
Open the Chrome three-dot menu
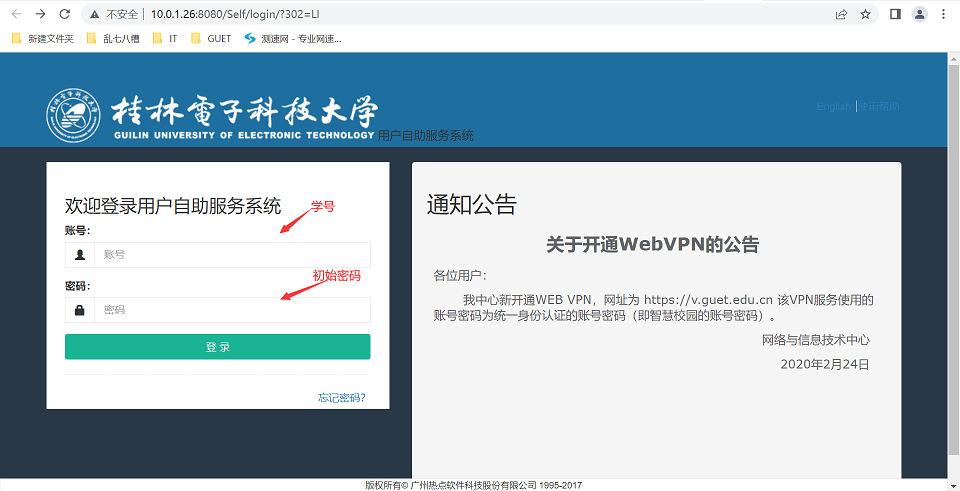[943, 15]
